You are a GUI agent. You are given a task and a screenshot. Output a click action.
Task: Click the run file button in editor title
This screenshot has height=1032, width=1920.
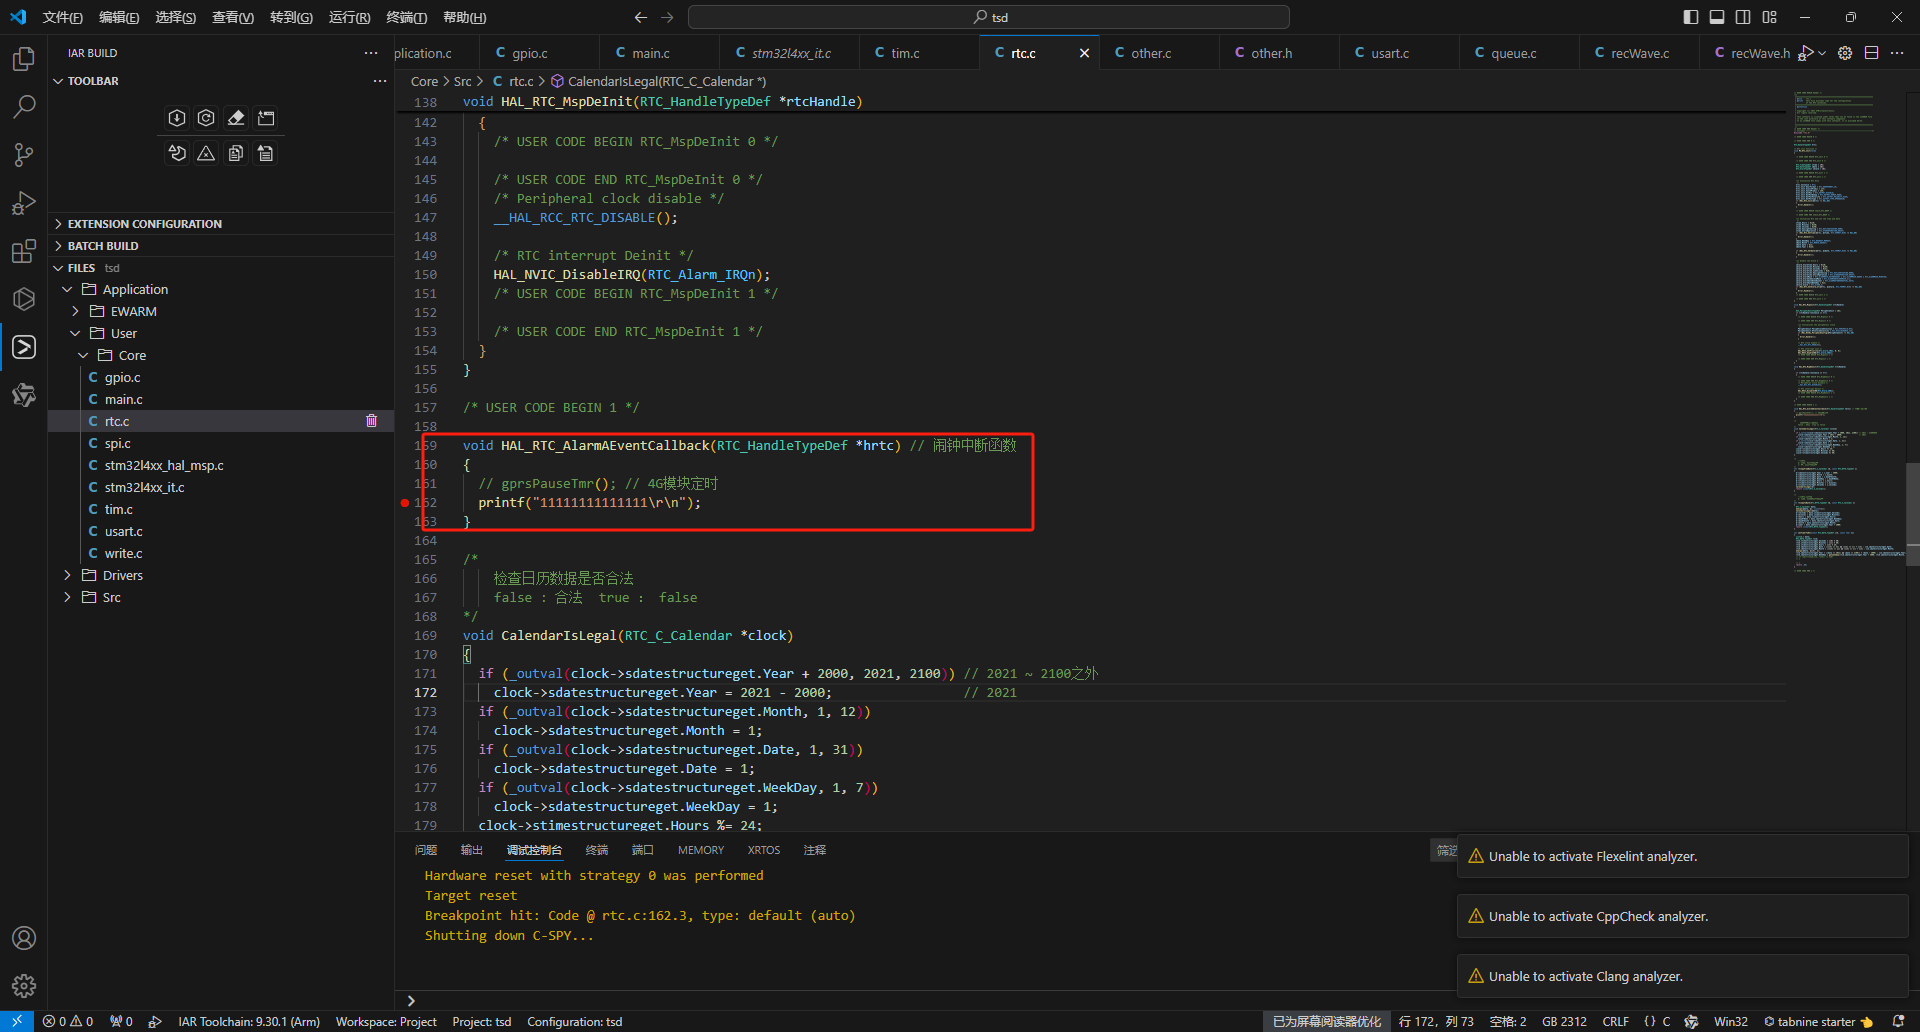click(1806, 53)
